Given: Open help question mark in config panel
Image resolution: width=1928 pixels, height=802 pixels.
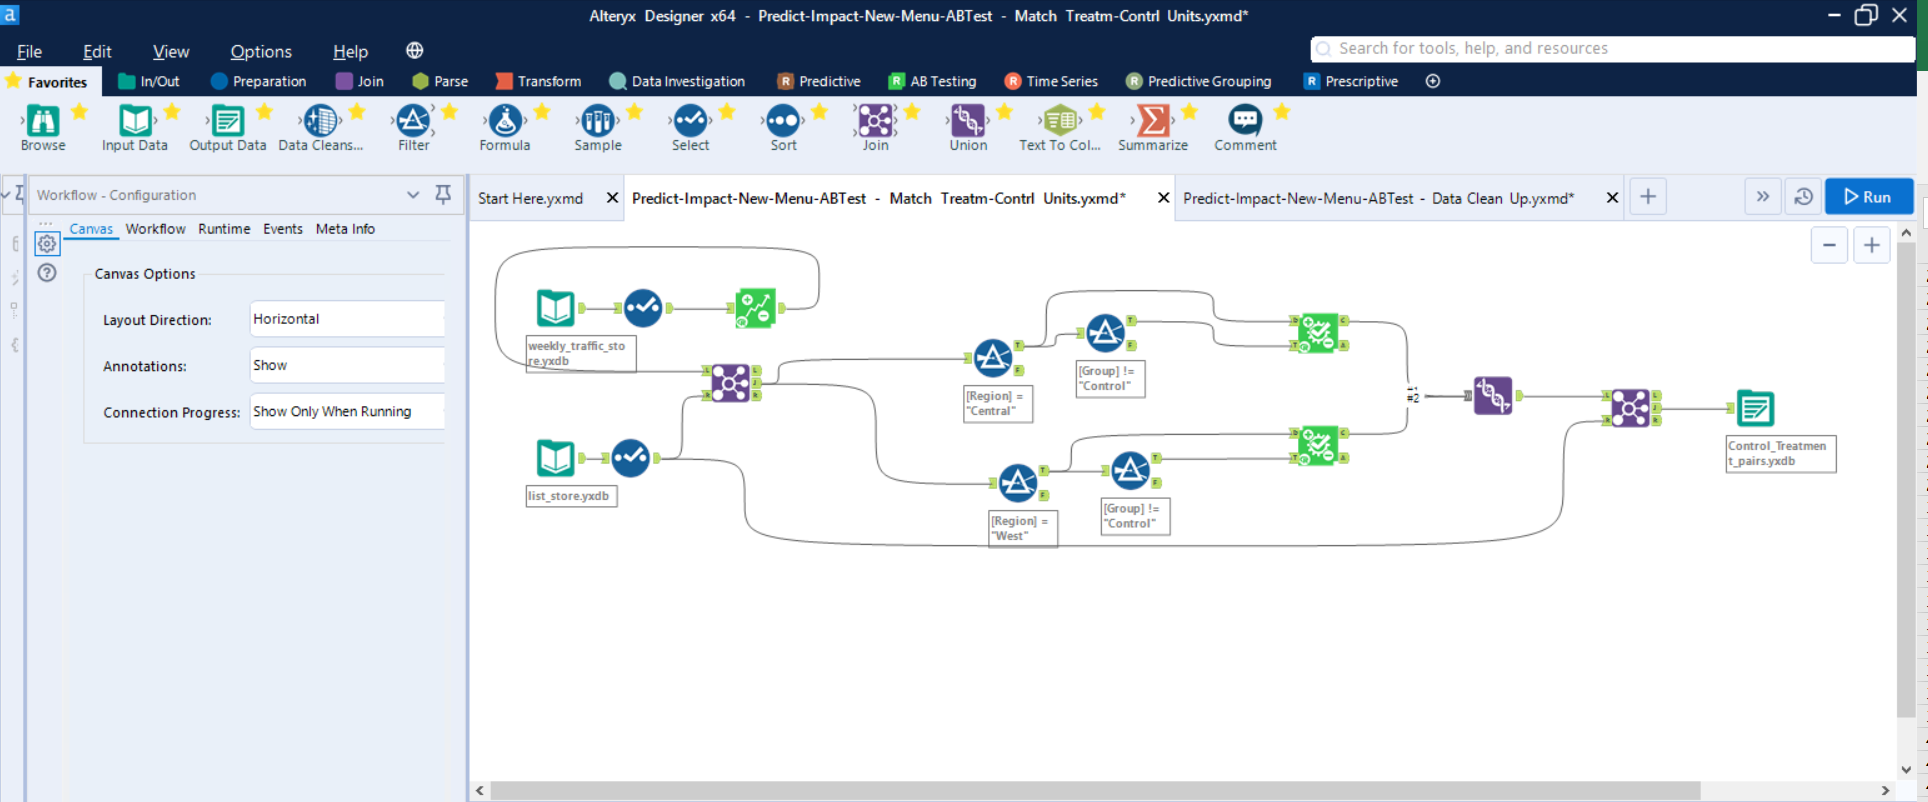Looking at the screenshot, I should click(47, 273).
